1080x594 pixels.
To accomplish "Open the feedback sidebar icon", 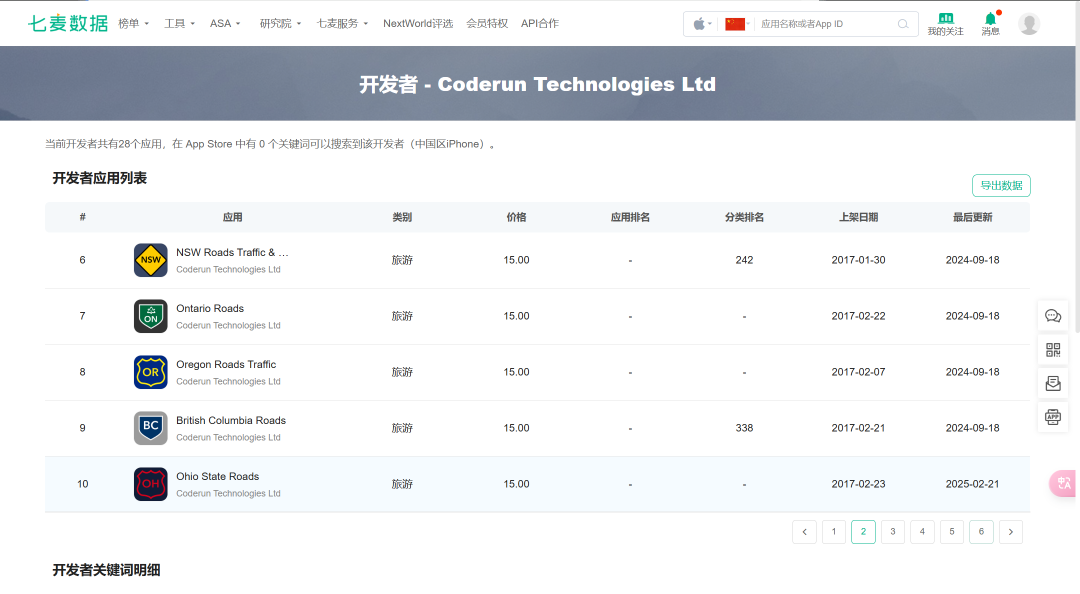I will coord(1053,383).
